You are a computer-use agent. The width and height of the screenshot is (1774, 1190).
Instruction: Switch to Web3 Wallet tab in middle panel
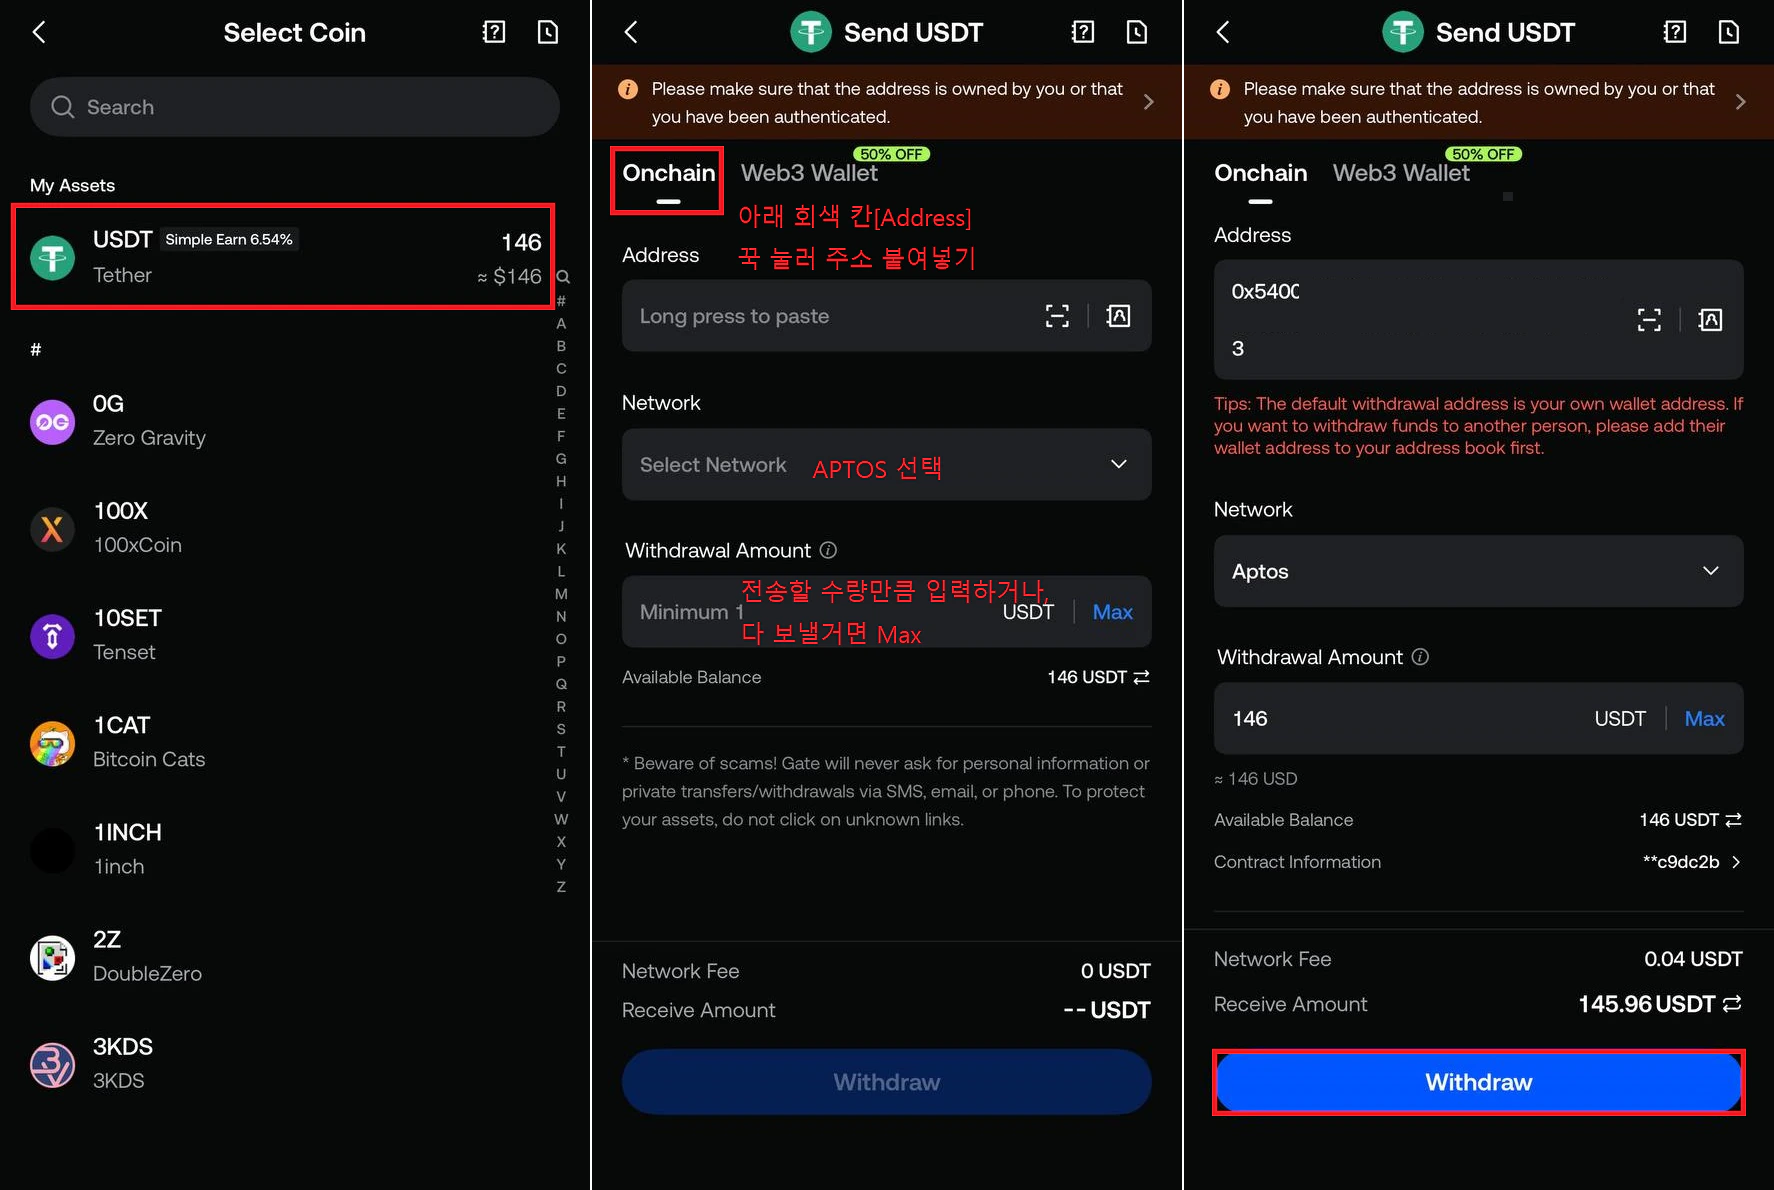point(809,173)
